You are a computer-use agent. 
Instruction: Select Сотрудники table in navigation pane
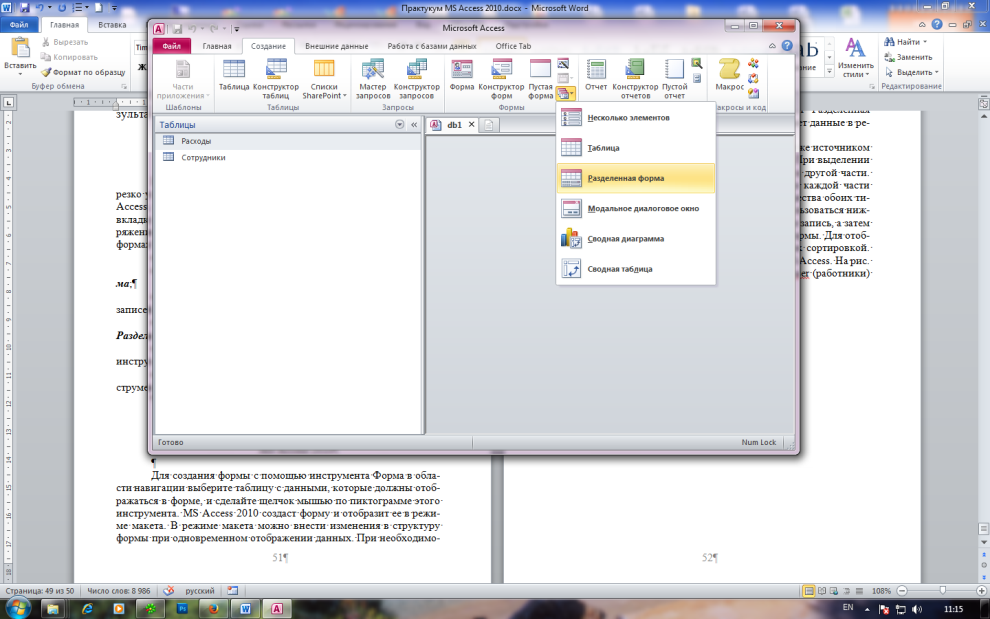tap(289, 157)
